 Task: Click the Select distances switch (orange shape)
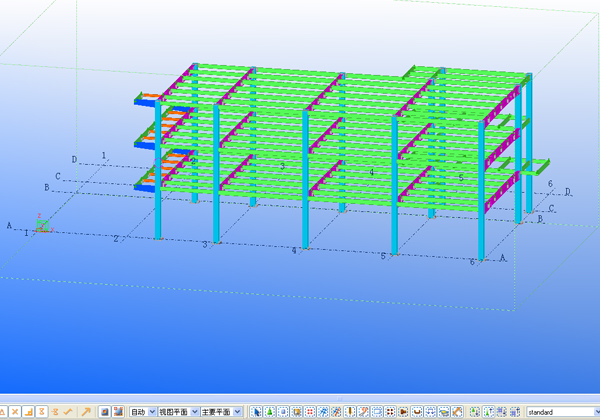point(457,412)
